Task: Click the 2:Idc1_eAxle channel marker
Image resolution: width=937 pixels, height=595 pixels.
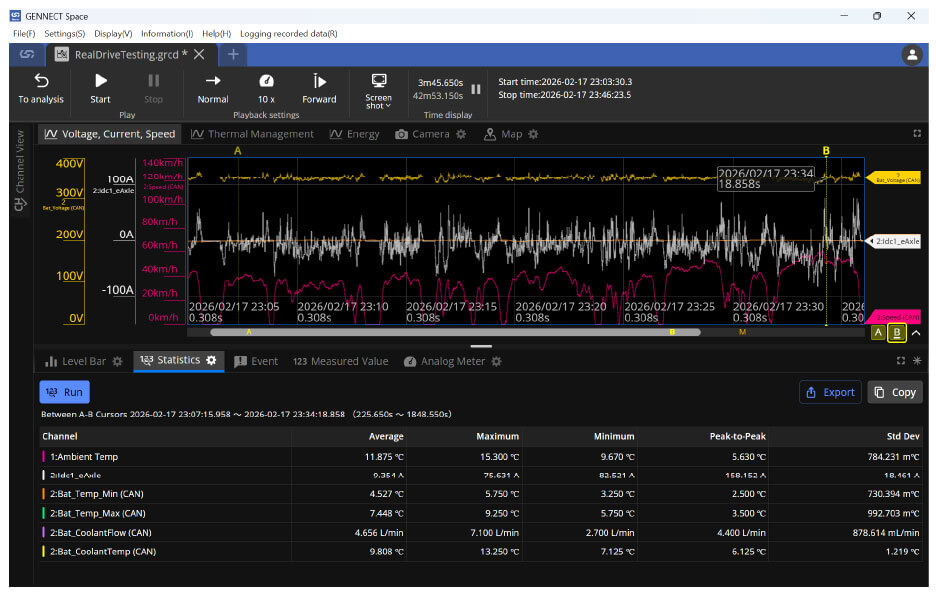Action: click(893, 241)
